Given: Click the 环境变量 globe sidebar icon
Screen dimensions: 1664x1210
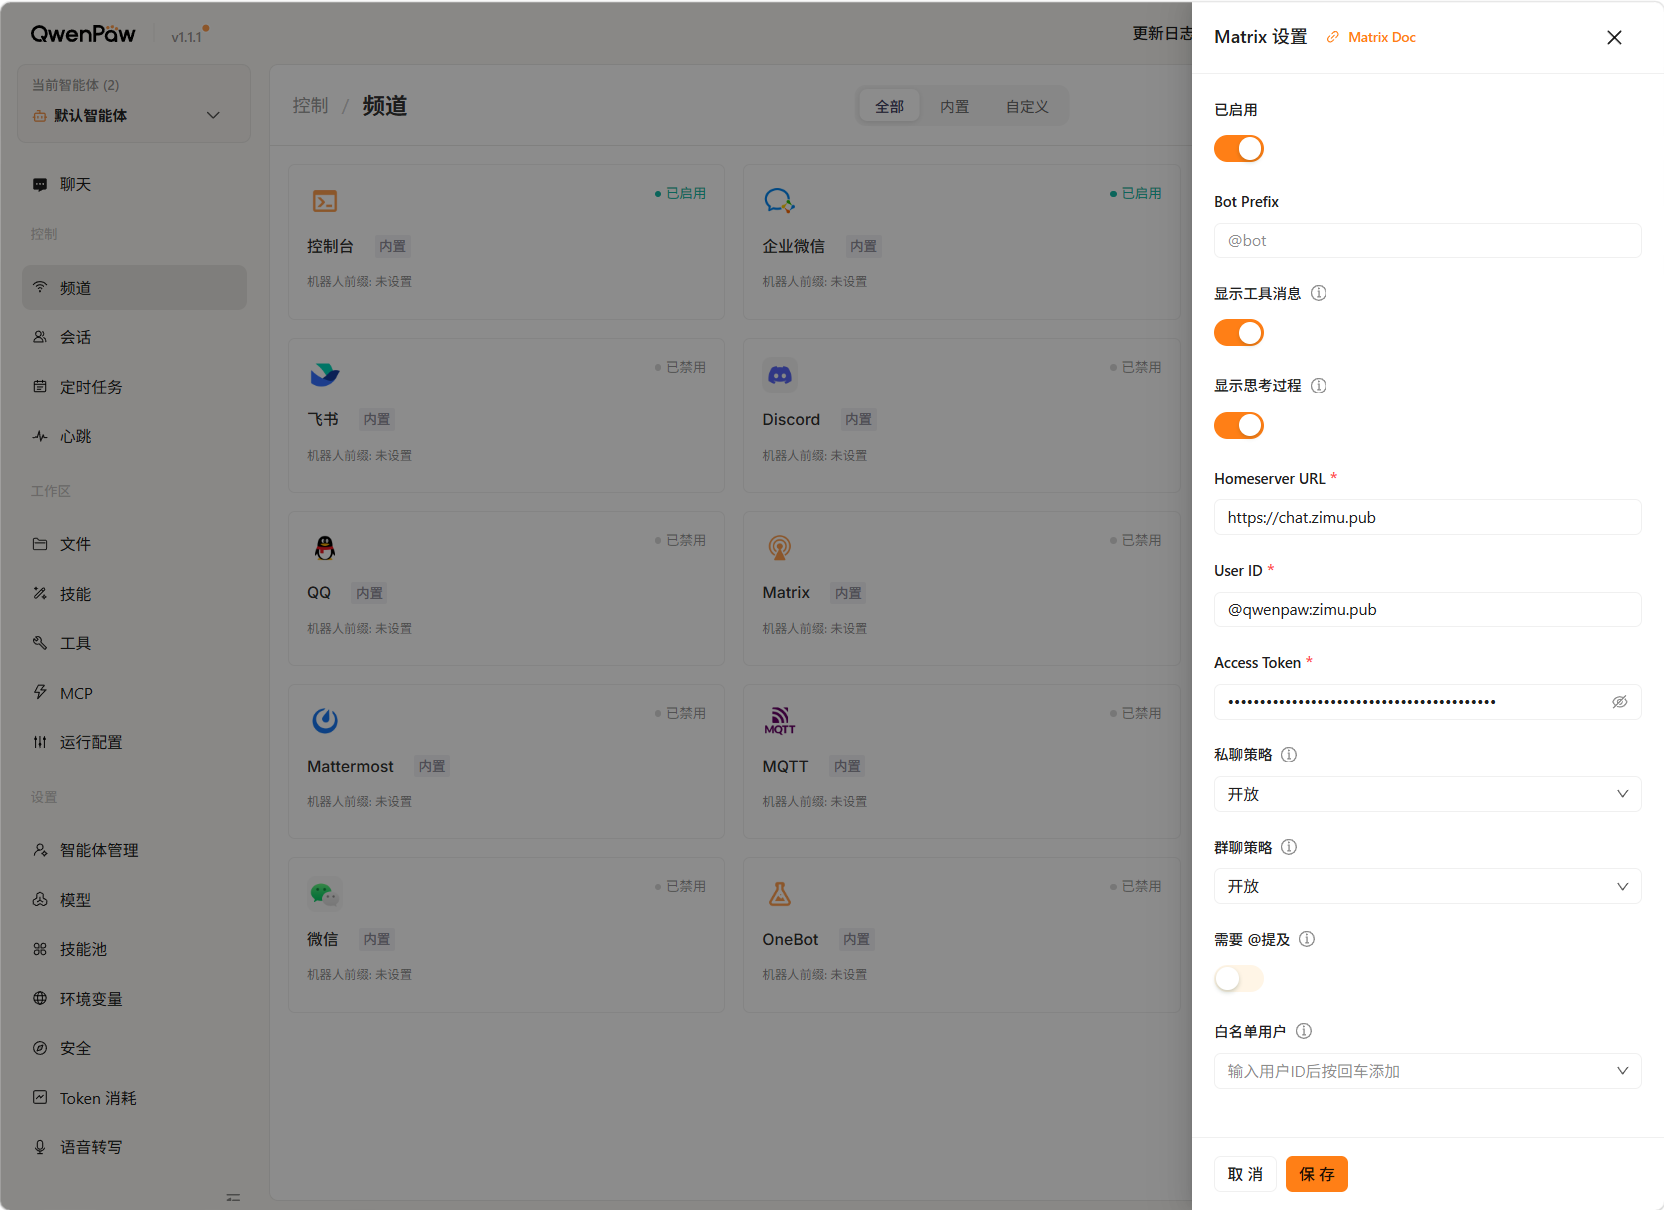Looking at the screenshot, I should pos(40,998).
